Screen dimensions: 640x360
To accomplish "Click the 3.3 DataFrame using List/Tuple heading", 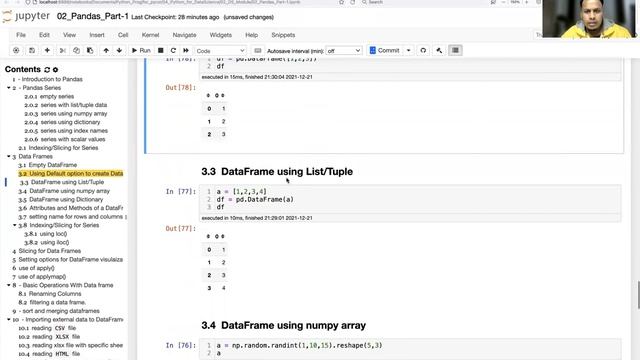I will coord(277,171).
